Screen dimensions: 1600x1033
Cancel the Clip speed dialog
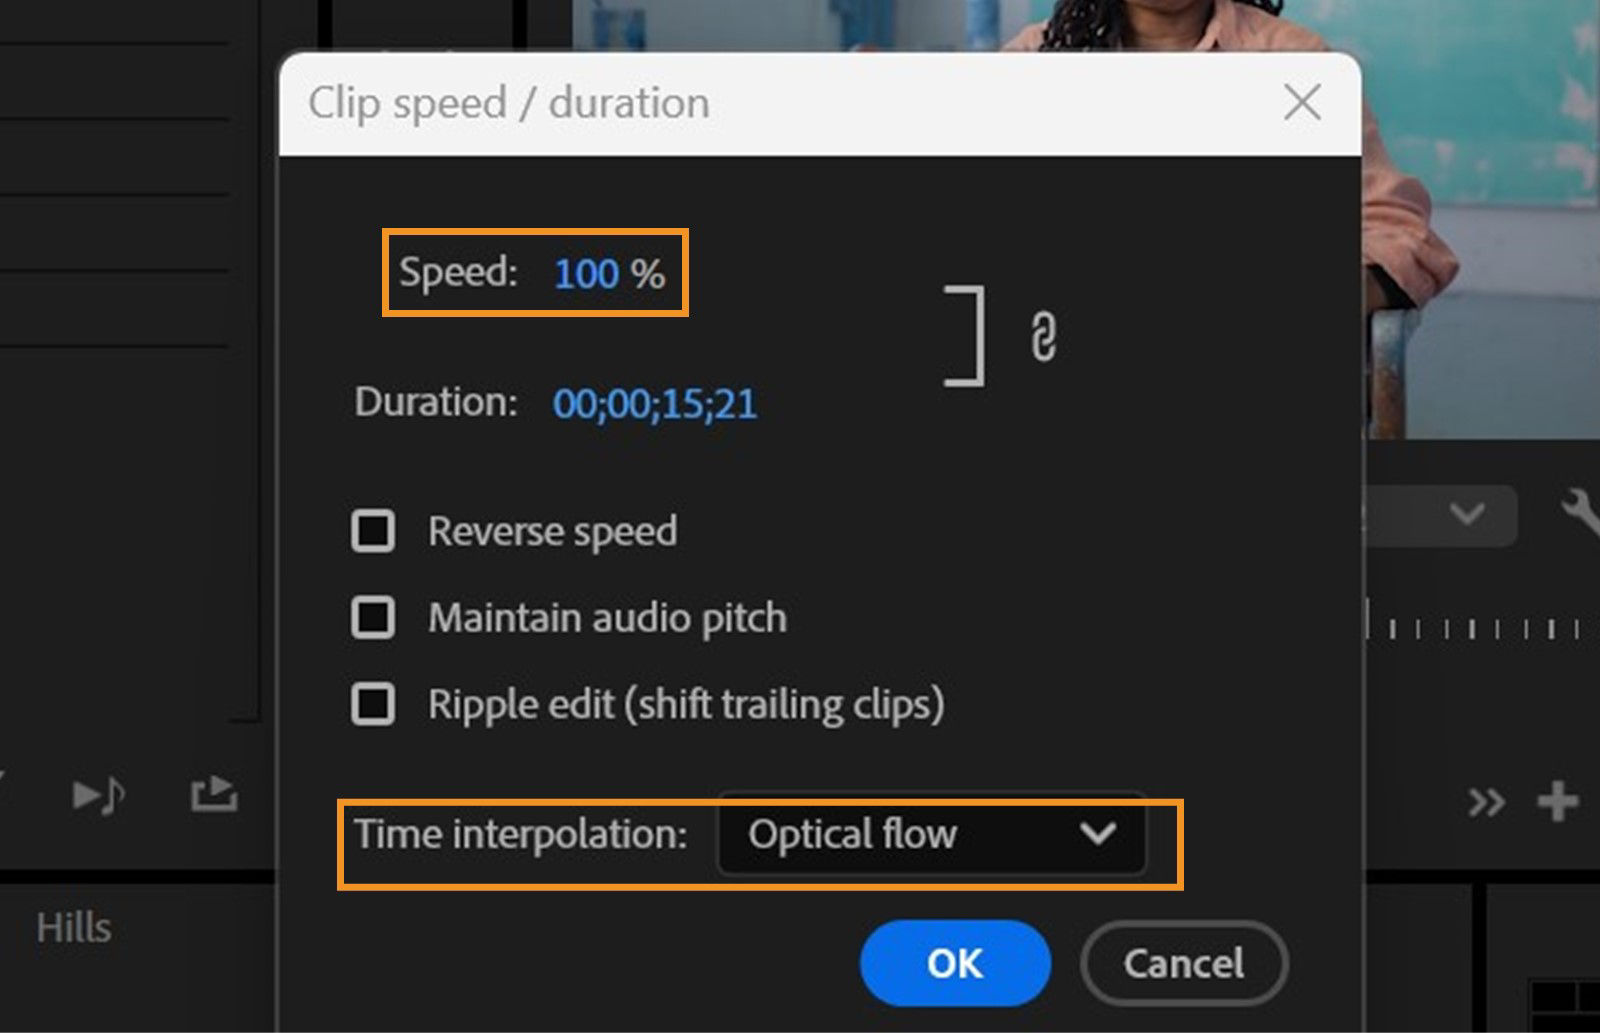(x=1183, y=963)
